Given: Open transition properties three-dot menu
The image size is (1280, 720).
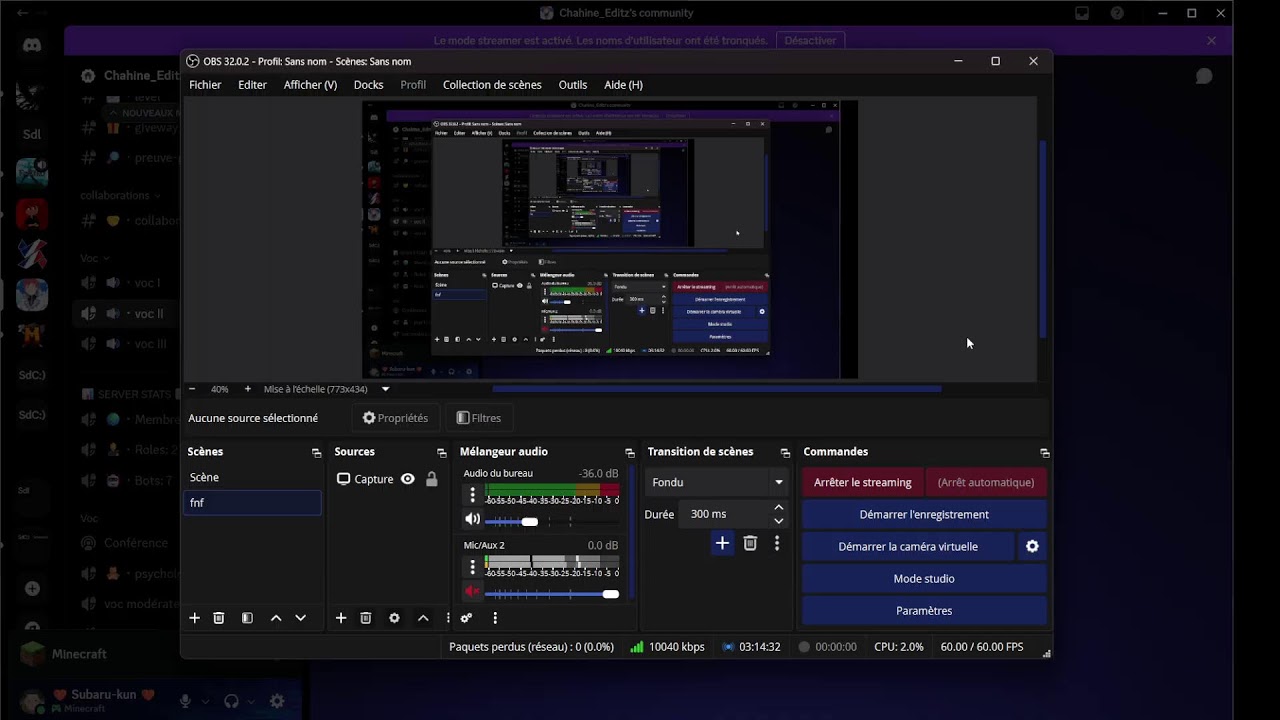Looking at the screenshot, I should pyautogui.click(x=777, y=543).
